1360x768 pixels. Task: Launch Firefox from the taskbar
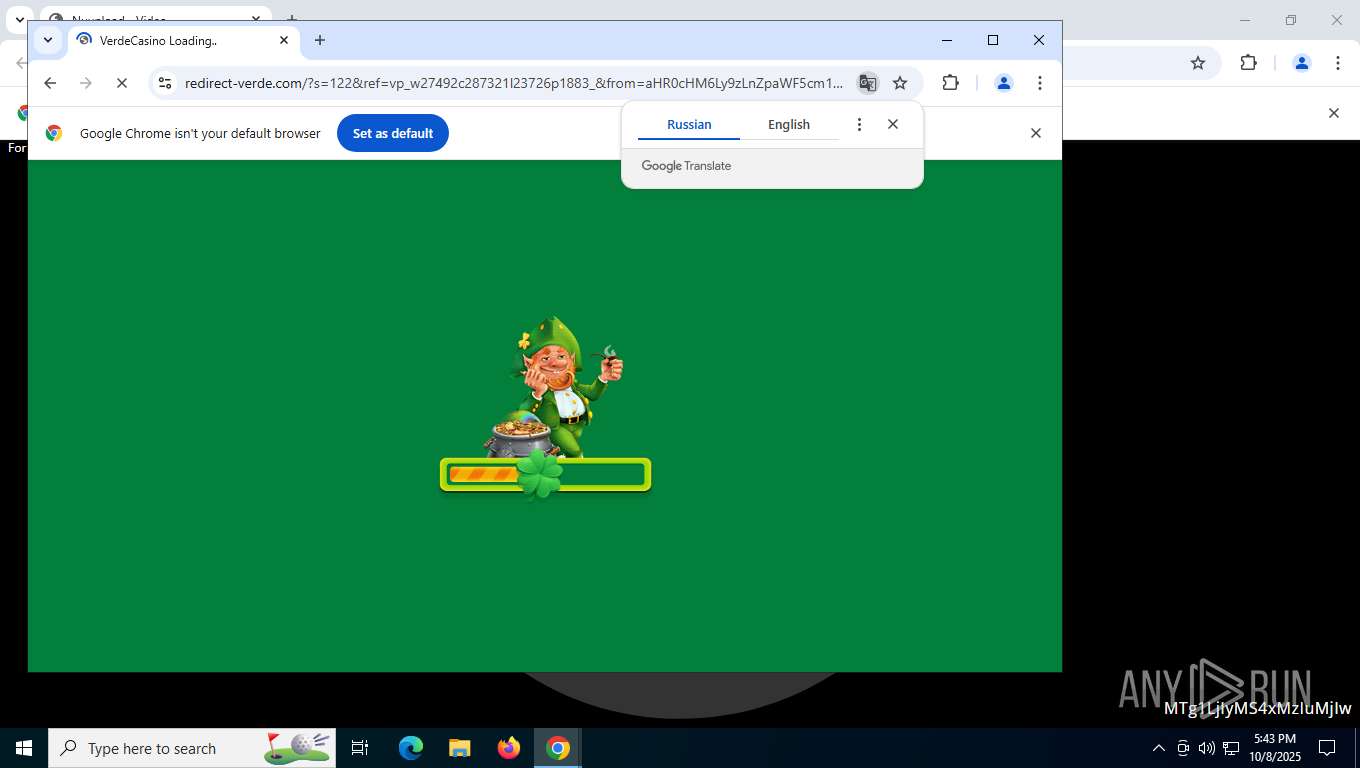(x=509, y=748)
